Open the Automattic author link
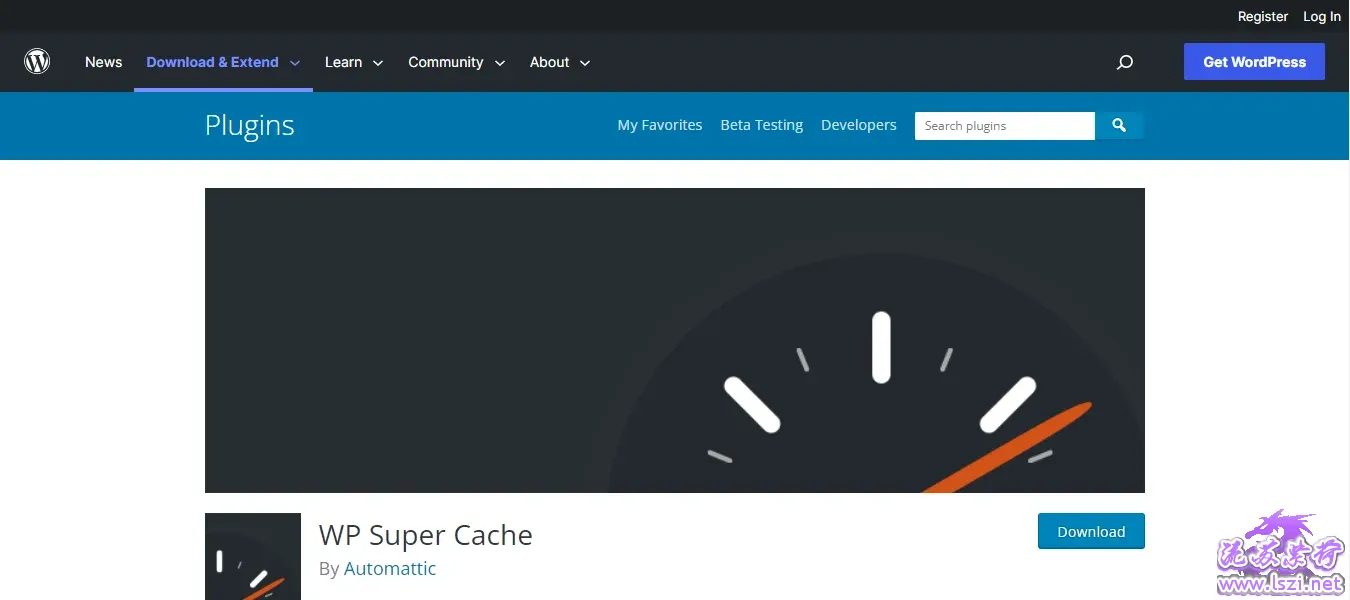Image resolution: width=1350 pixels, height=600 pixels. (x=390, y=568)
